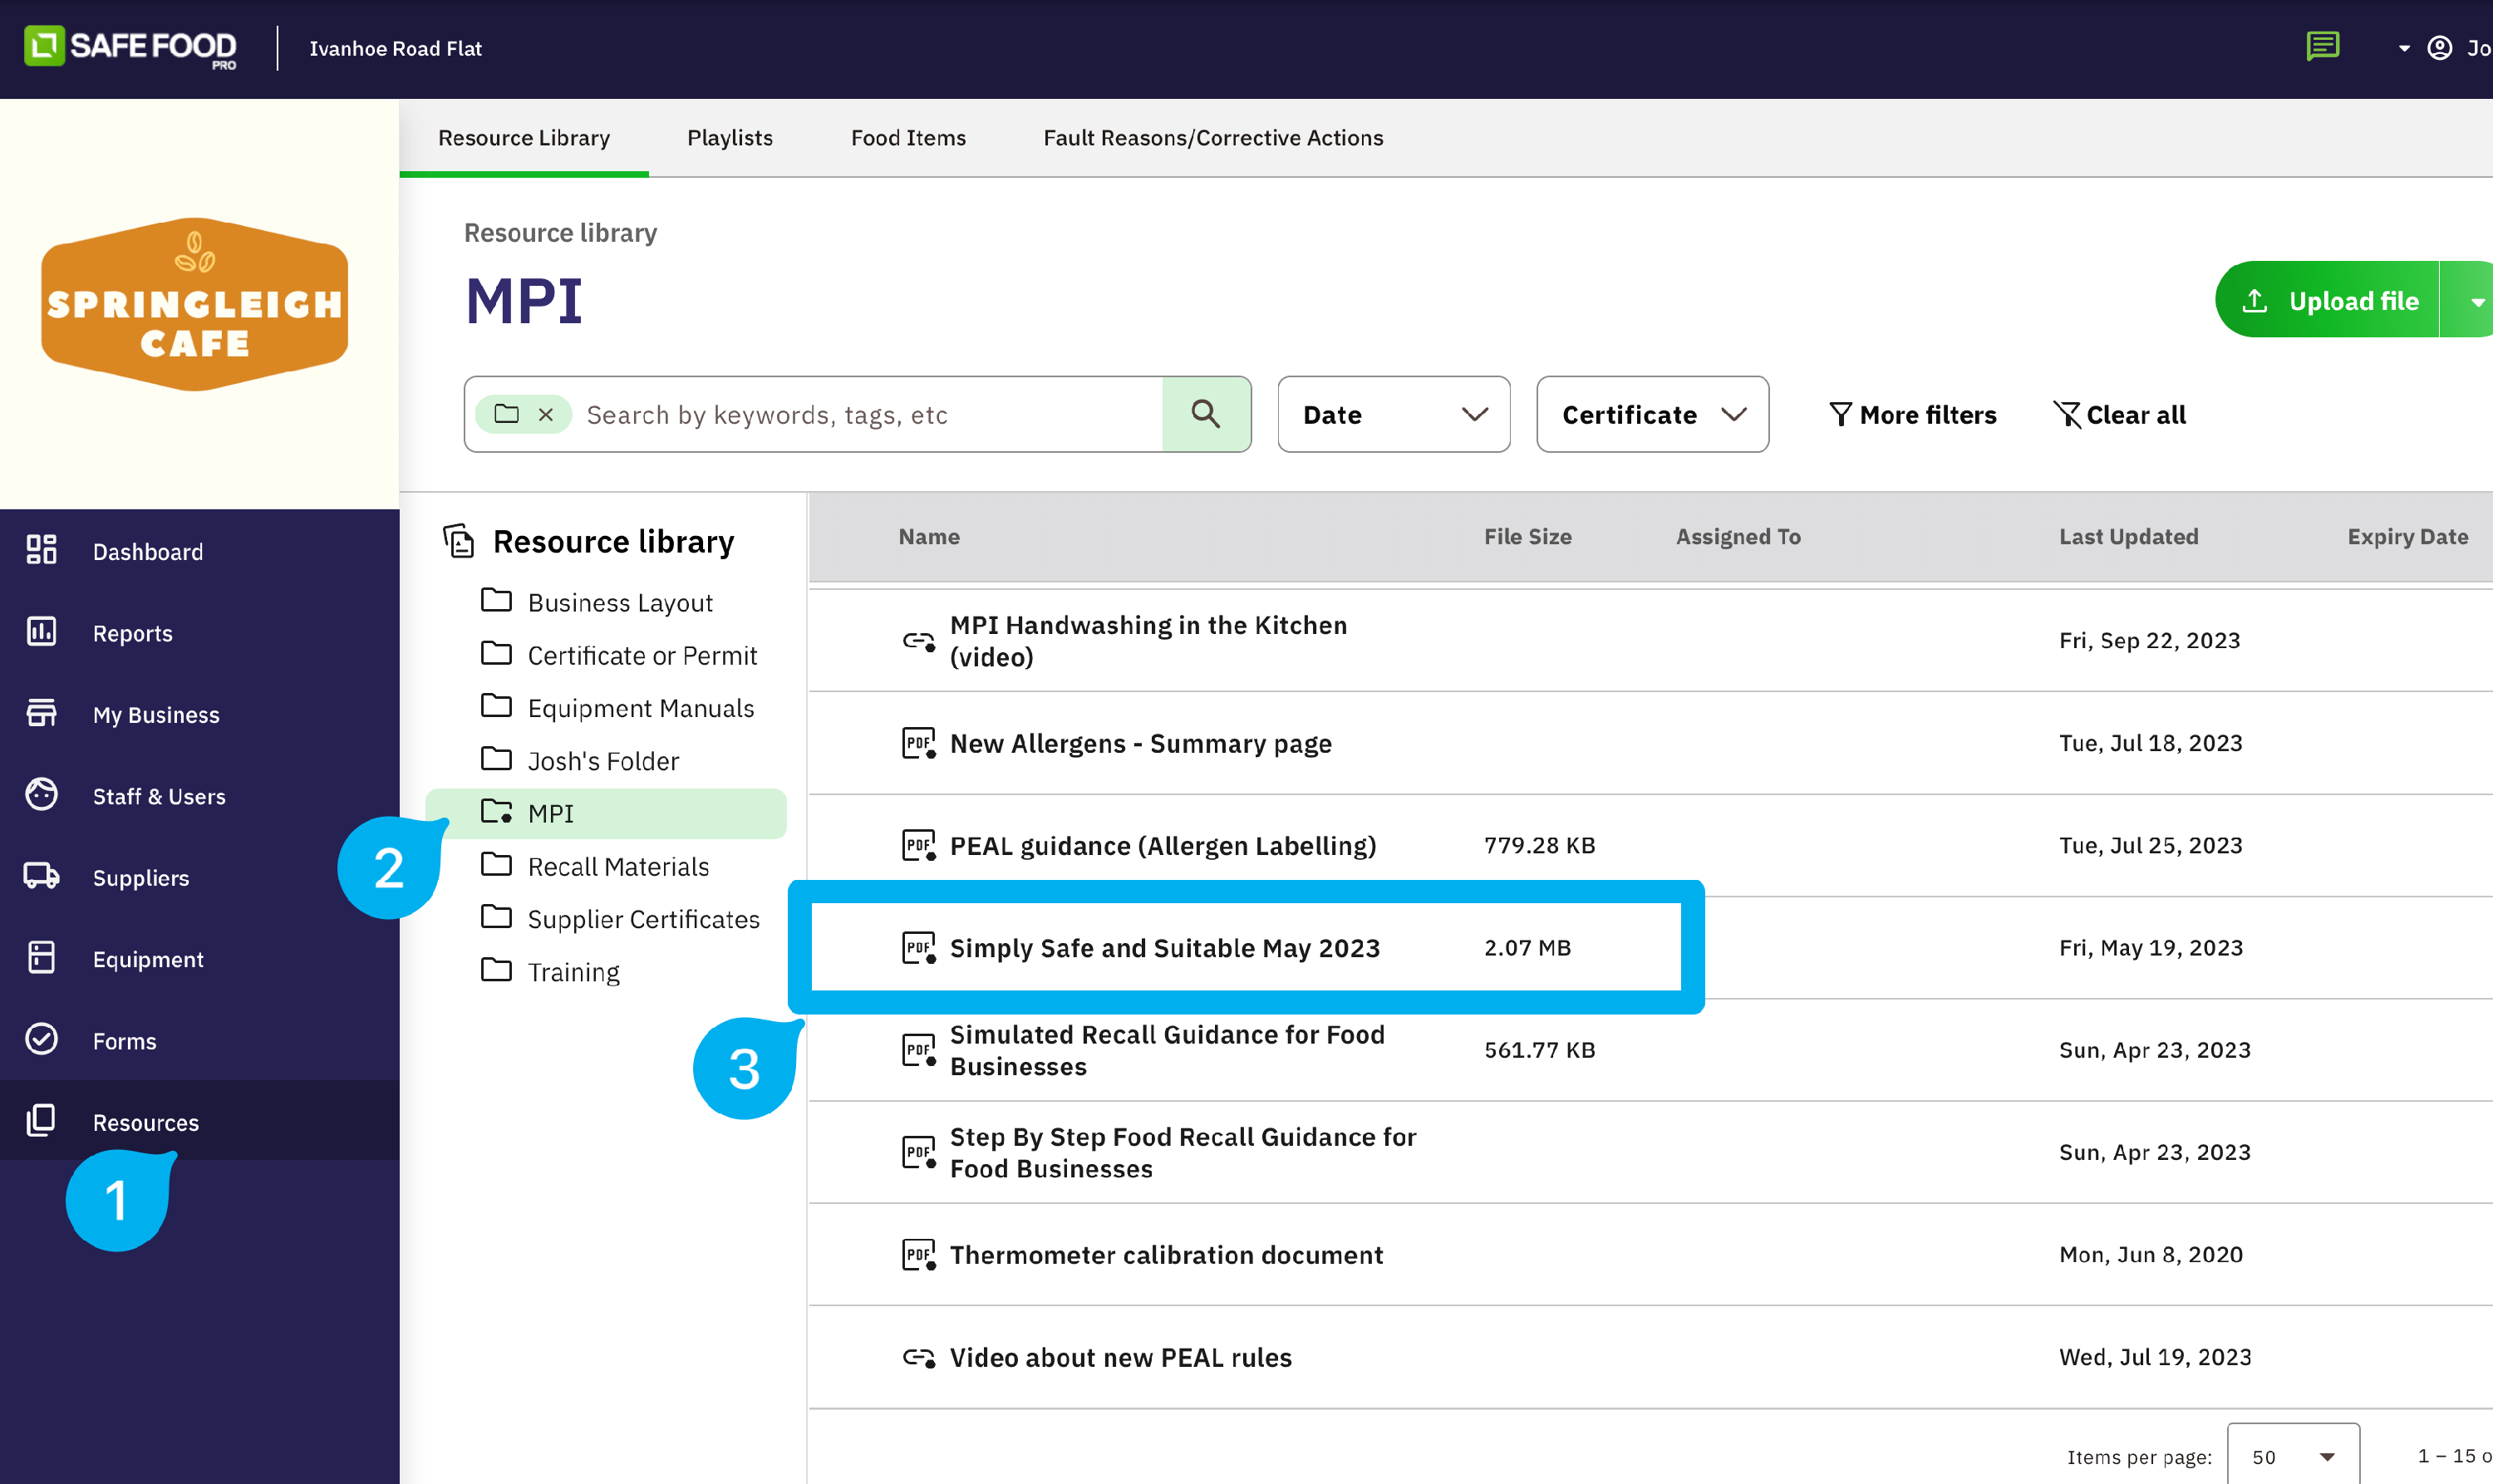Viewport: 2493px width, 1484px height.
Task: Open the Dashboard sidebar icon
Action: (x=41, y=550)
